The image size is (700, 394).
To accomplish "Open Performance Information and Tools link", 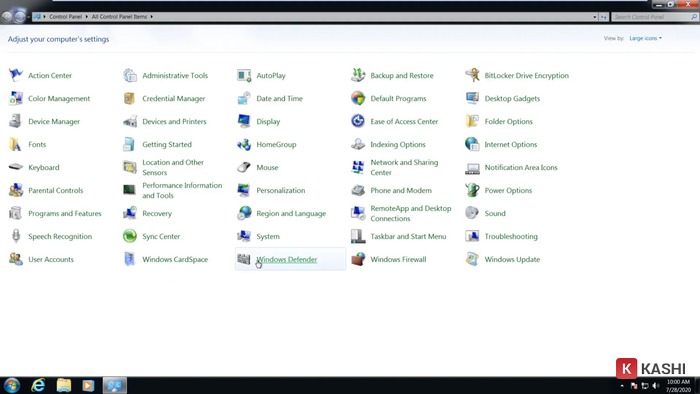I will 182,190.
